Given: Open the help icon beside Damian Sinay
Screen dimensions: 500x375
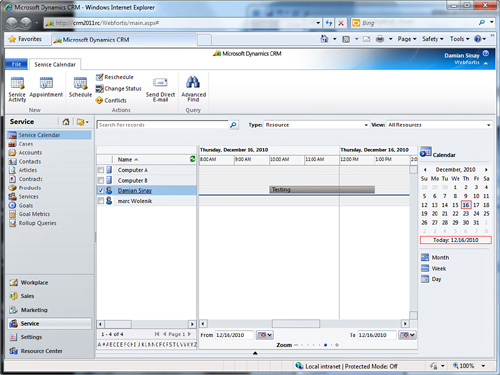Looking at the screenshot, I should [x=486, y=53].
